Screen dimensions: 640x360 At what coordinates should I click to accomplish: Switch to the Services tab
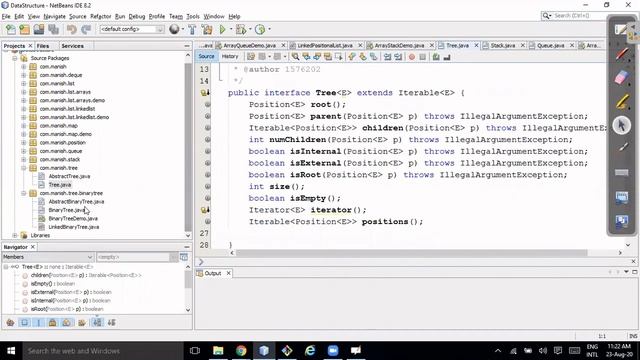coord(72,46)
